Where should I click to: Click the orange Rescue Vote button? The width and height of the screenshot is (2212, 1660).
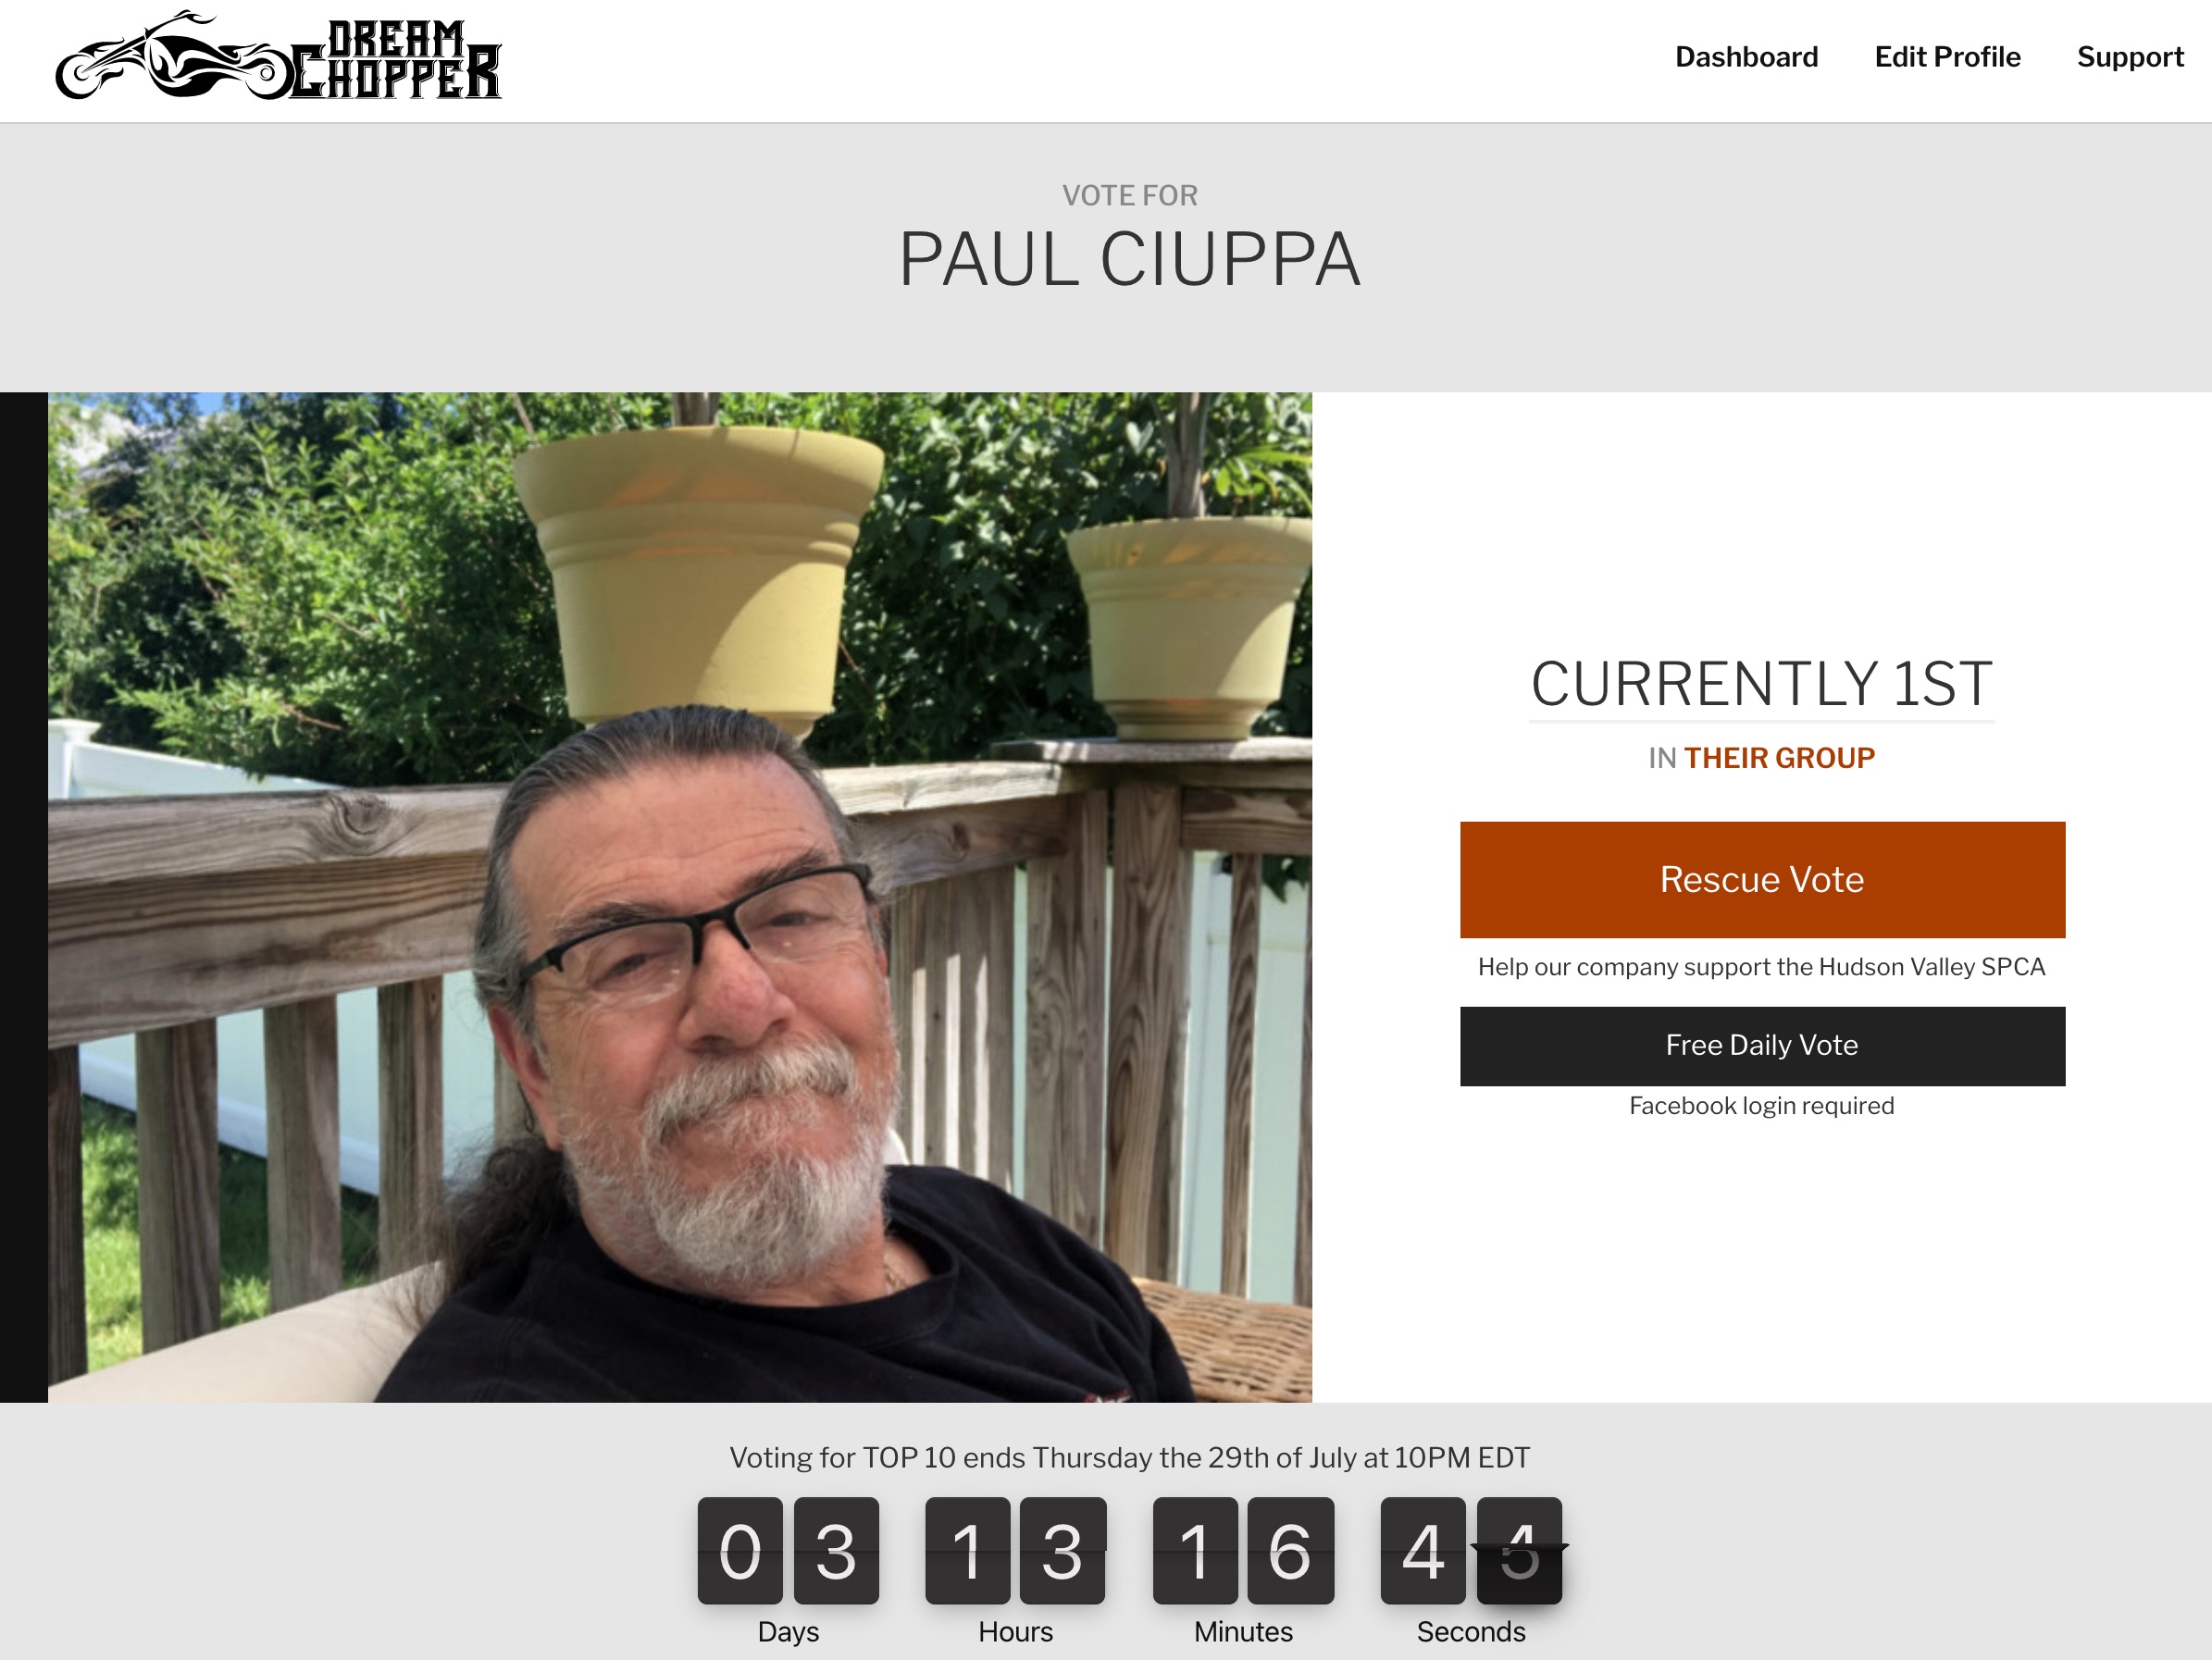pos(1762,879)
